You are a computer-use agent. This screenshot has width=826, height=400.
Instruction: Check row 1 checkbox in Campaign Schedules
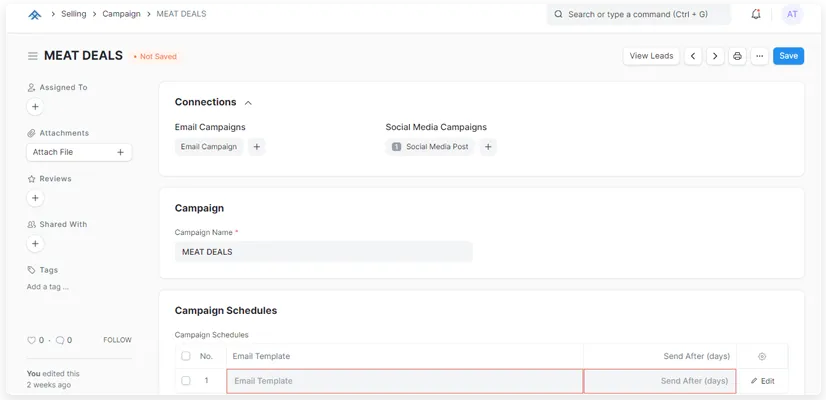coord(185,381)
